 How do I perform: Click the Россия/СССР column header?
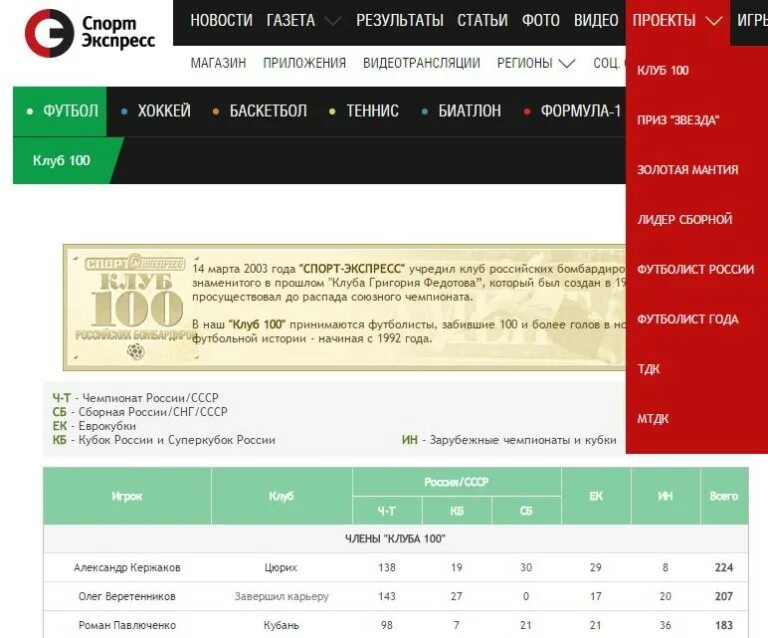[x=456, y=482]
